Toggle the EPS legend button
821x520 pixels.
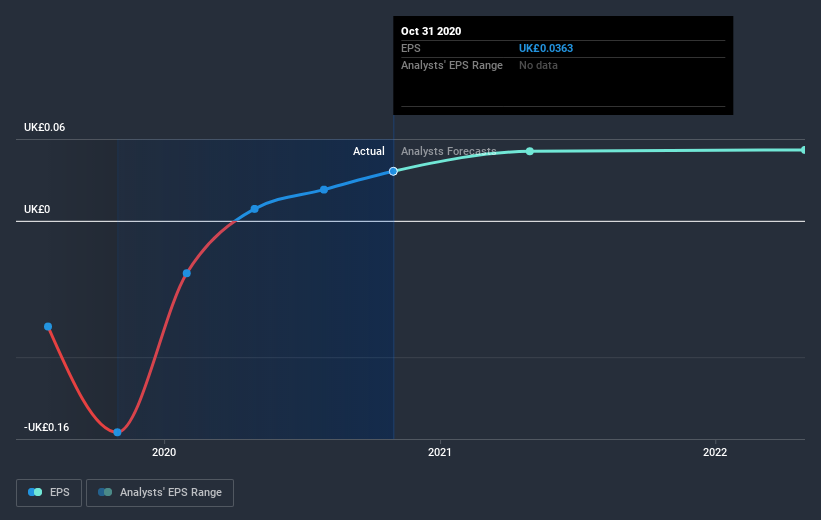tap(49, 492)
